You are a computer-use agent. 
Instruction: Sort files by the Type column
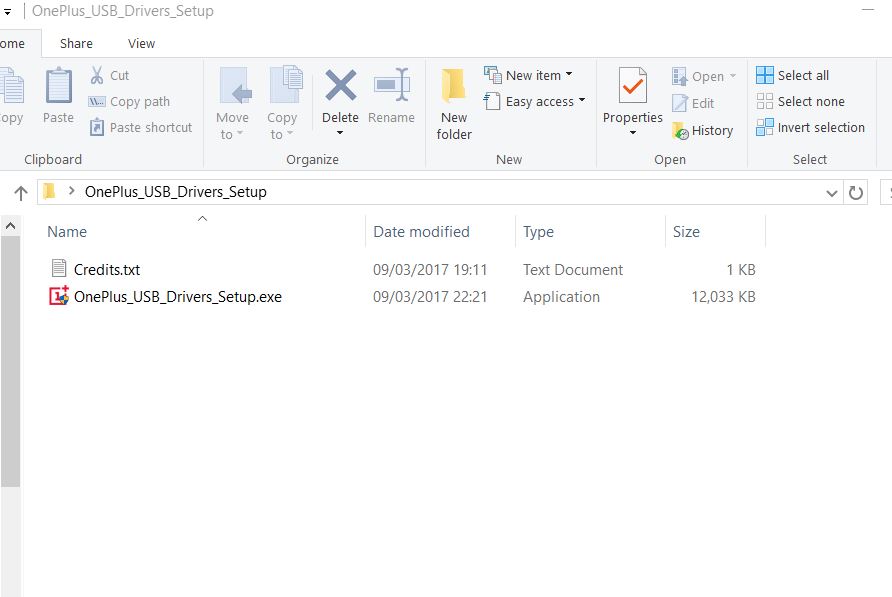pos(590,232)
